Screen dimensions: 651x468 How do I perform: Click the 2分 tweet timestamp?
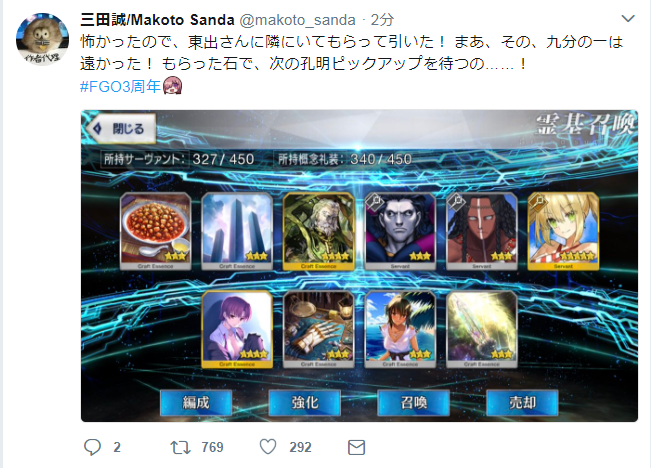382,20
